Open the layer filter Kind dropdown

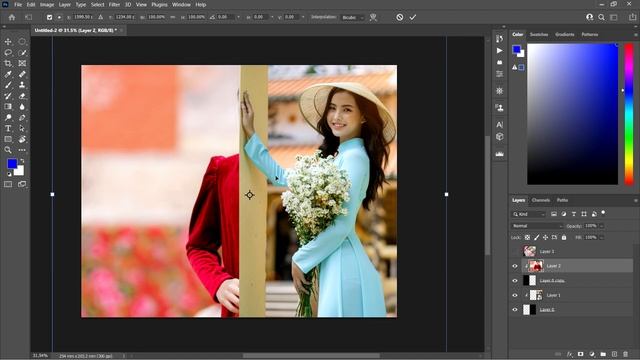[x=529, y=214]
